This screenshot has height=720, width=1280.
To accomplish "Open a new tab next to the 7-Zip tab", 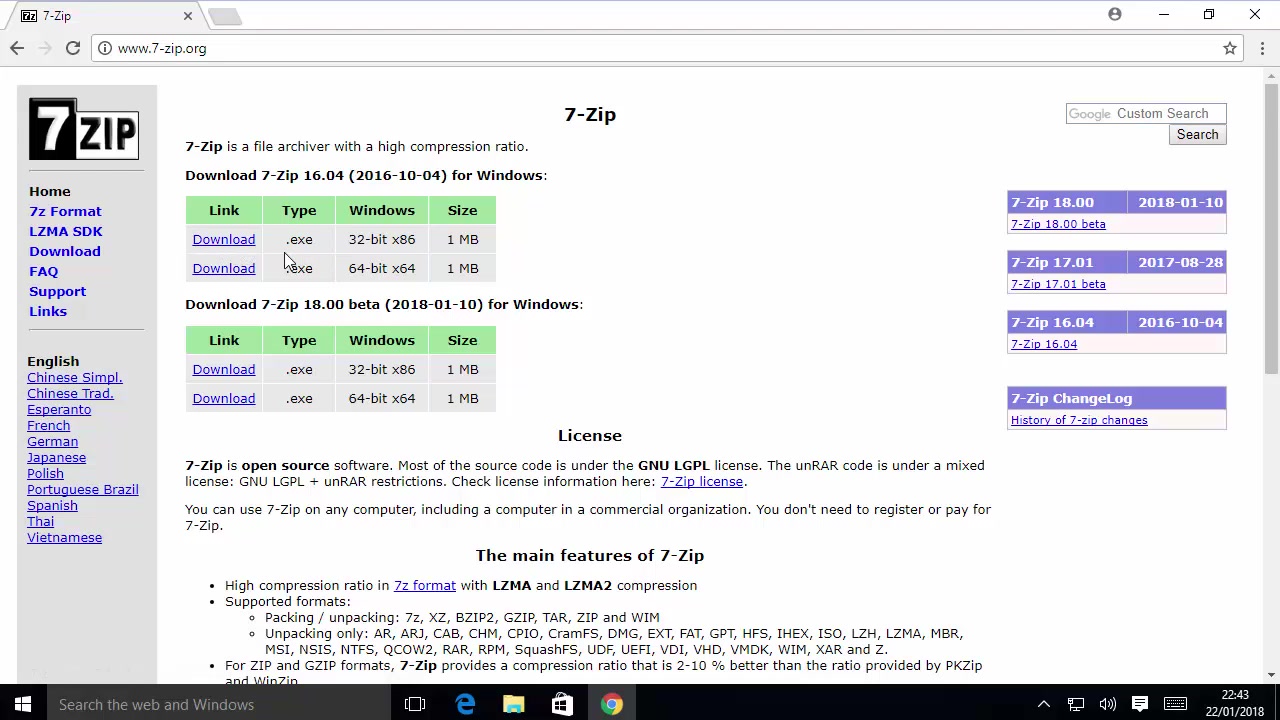I will click(225, 16).
